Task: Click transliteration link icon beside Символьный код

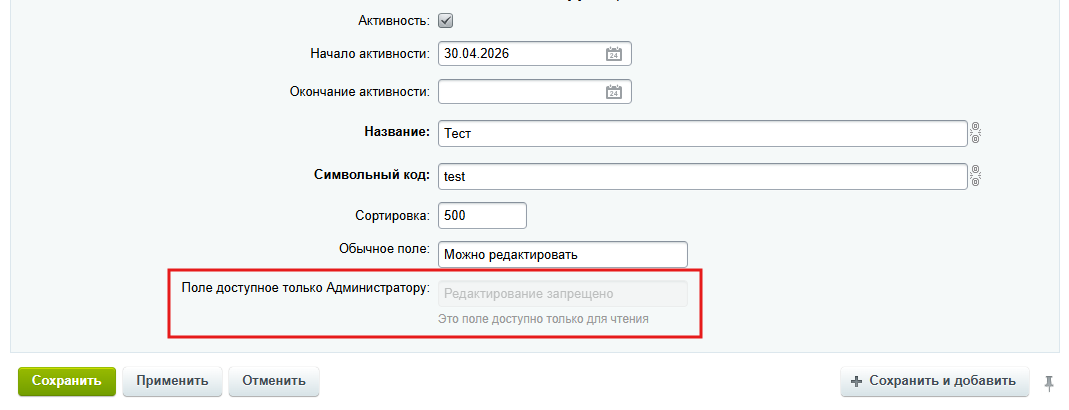Action: pos(975,176)
